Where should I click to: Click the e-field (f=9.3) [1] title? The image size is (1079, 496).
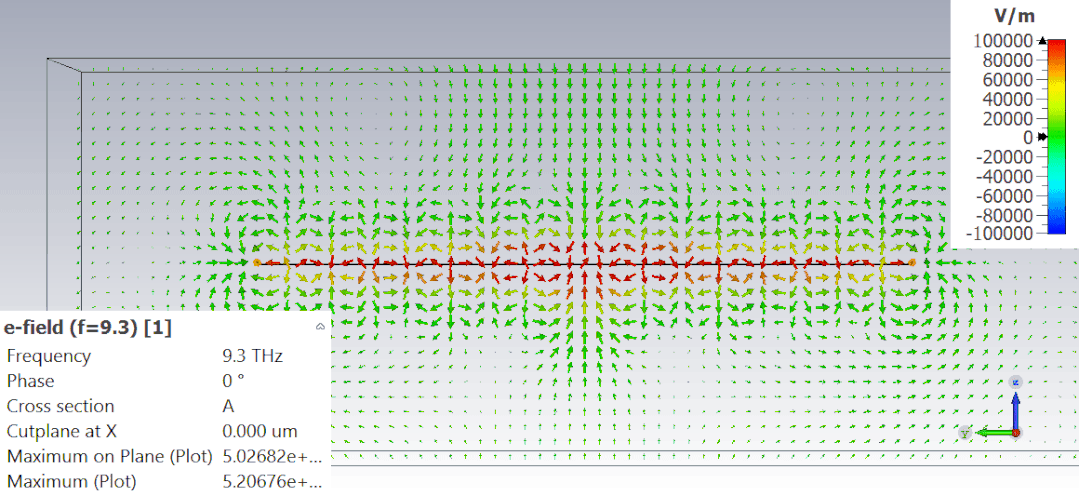point(87,327)
